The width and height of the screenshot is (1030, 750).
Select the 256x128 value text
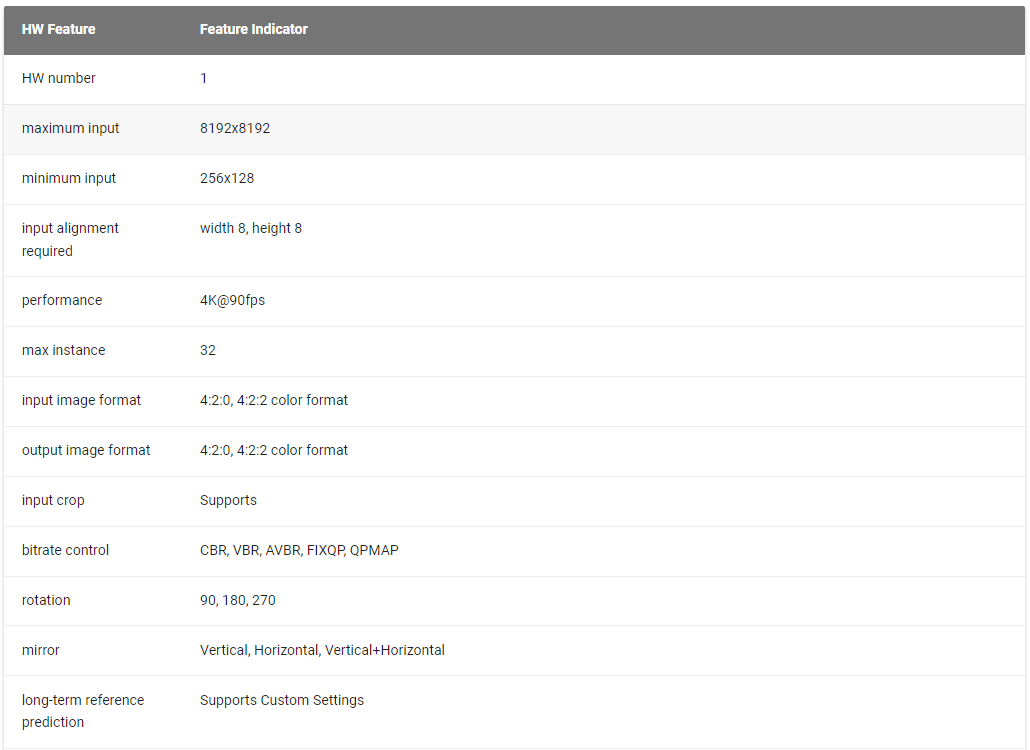[227, 178]
